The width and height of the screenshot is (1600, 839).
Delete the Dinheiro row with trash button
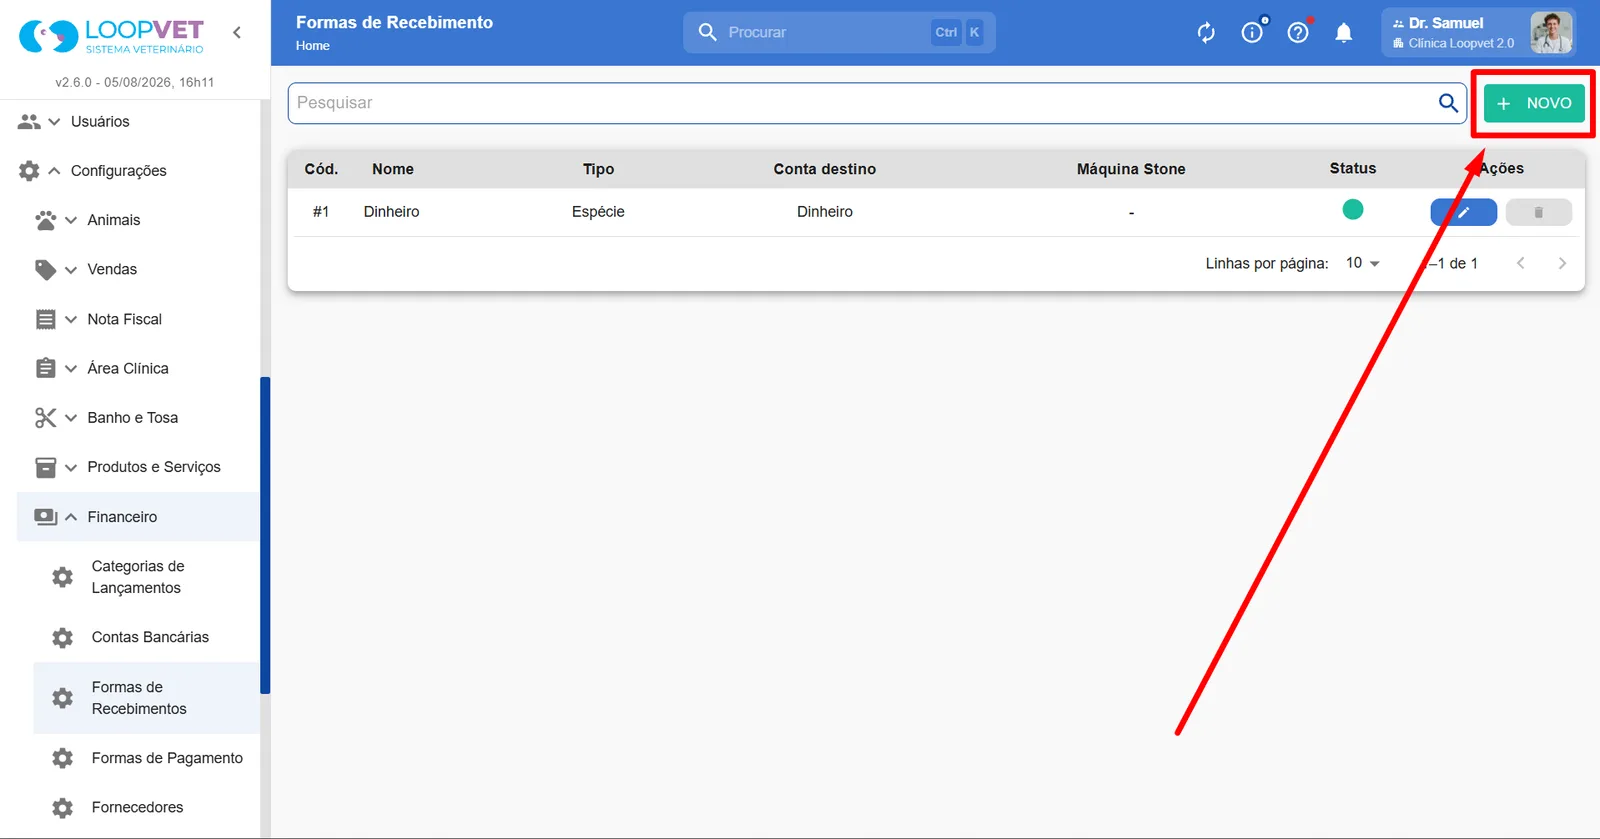tap(1538, 212)
